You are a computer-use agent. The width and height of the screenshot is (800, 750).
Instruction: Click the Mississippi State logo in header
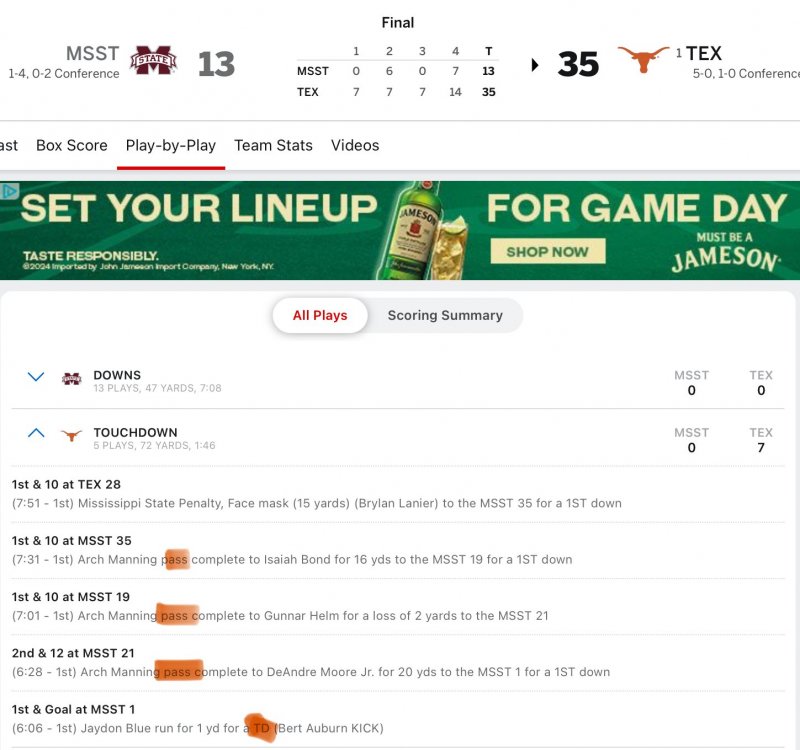[x=154, y=61]
